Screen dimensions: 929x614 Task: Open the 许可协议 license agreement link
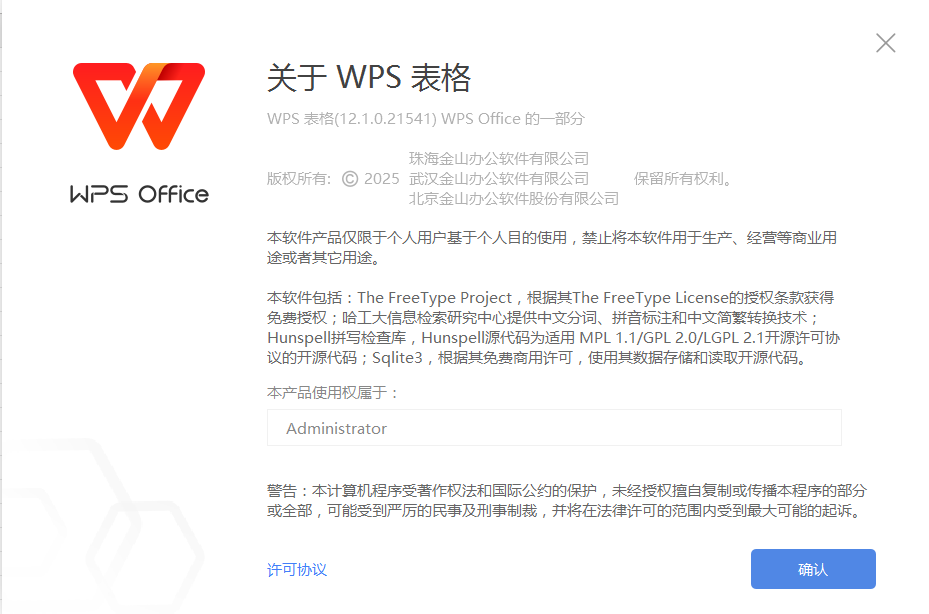[x=297, y=570]
